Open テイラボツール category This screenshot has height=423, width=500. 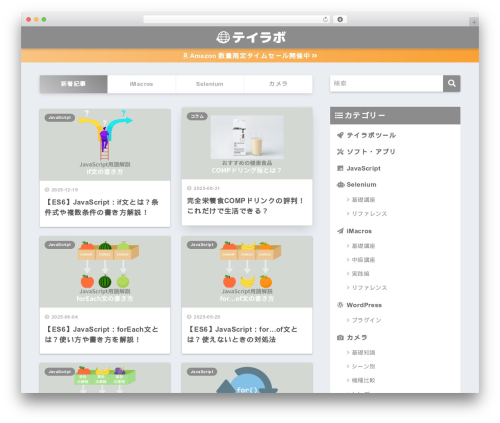point(371,135)
